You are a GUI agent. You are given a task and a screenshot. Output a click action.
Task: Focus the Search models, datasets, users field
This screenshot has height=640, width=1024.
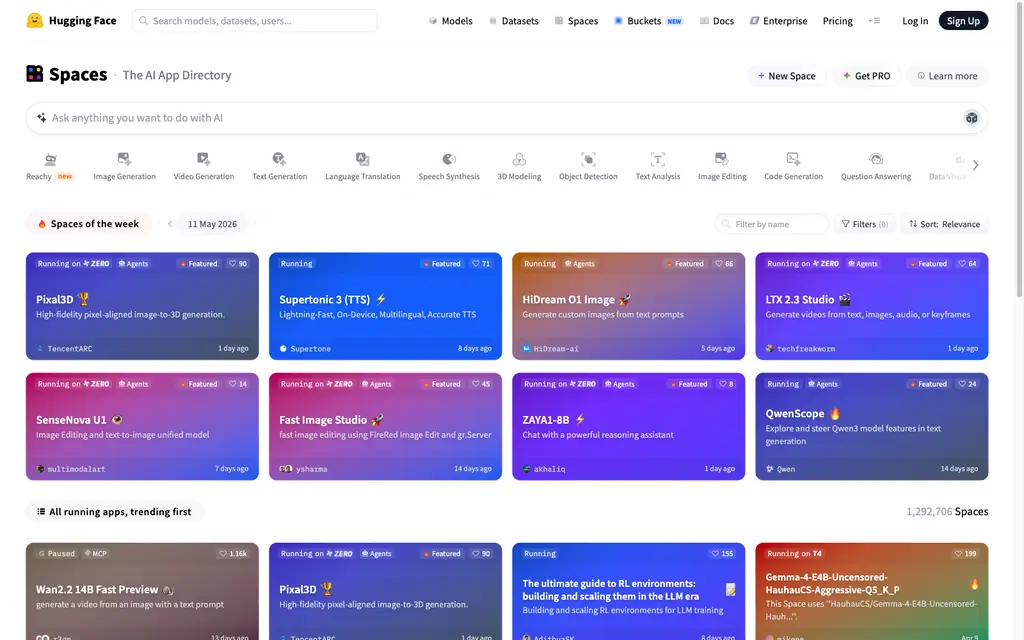(255, 21)
